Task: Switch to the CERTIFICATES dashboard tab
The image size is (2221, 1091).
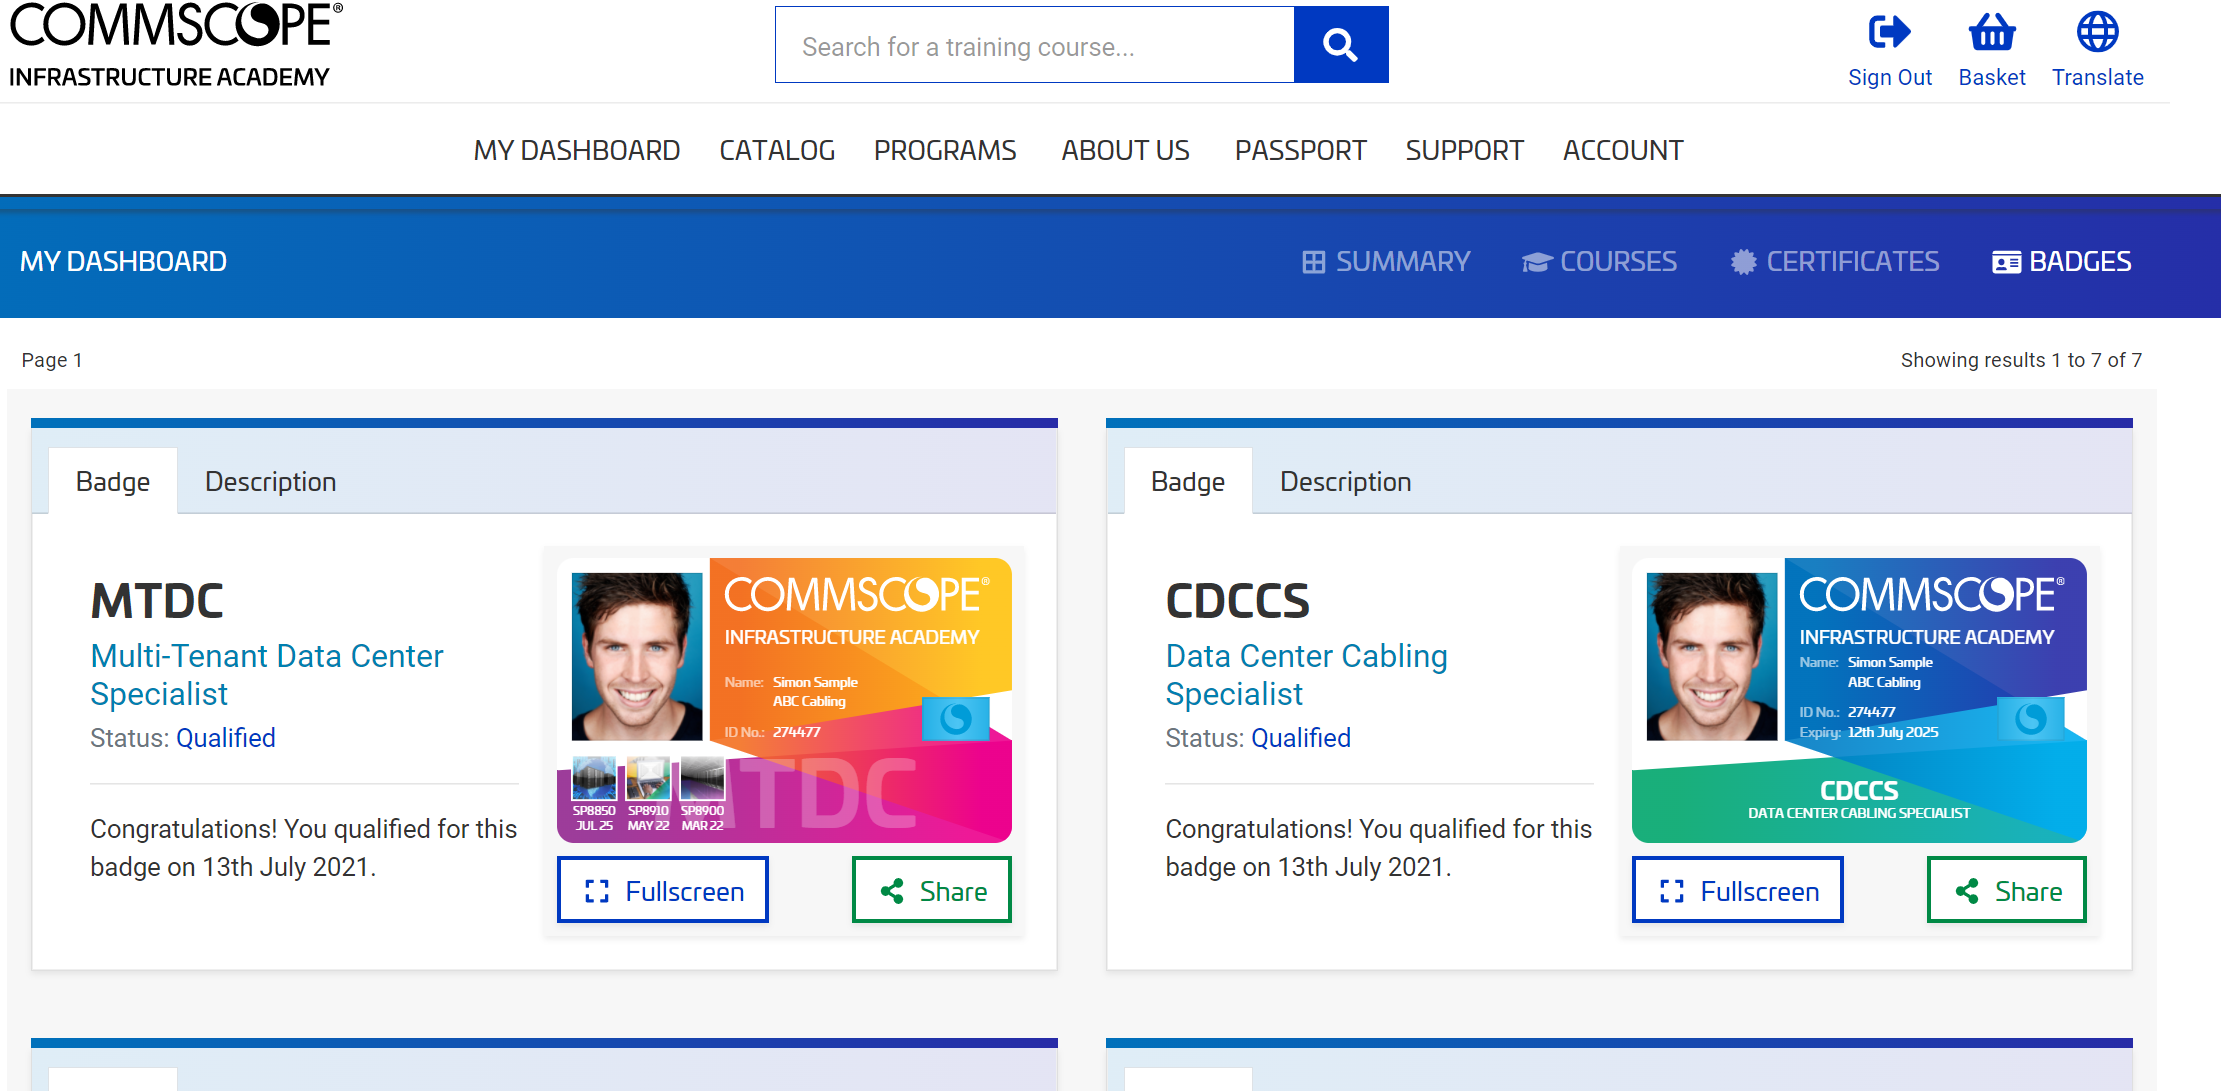Action: 1835,262
